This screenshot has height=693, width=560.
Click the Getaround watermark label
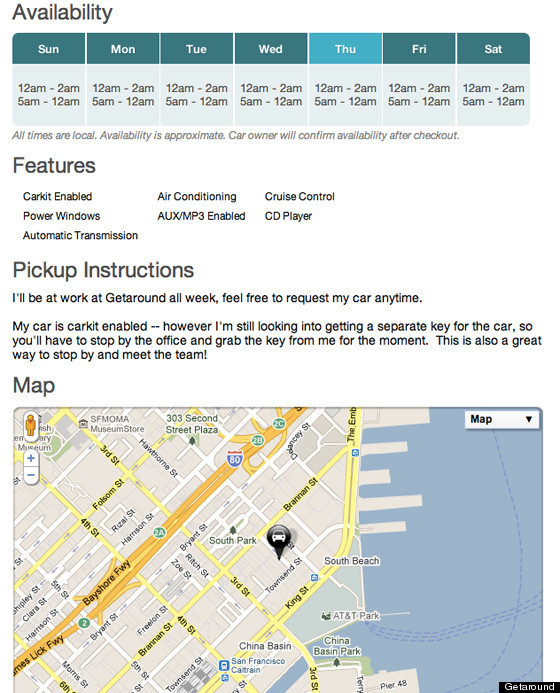click(x=529, y=687)
